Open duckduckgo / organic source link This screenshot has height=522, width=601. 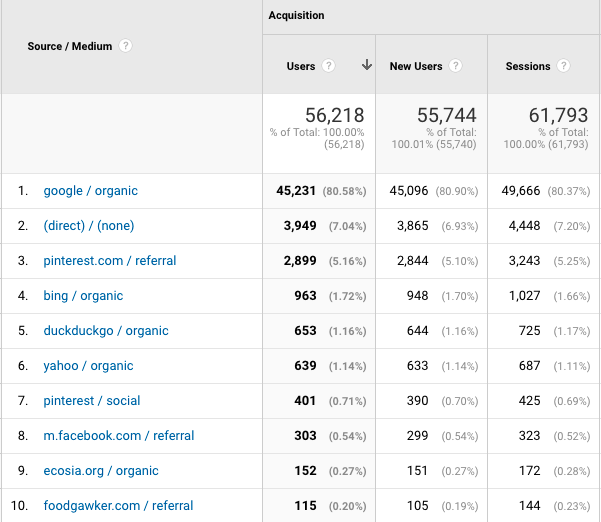coord(106,330)
